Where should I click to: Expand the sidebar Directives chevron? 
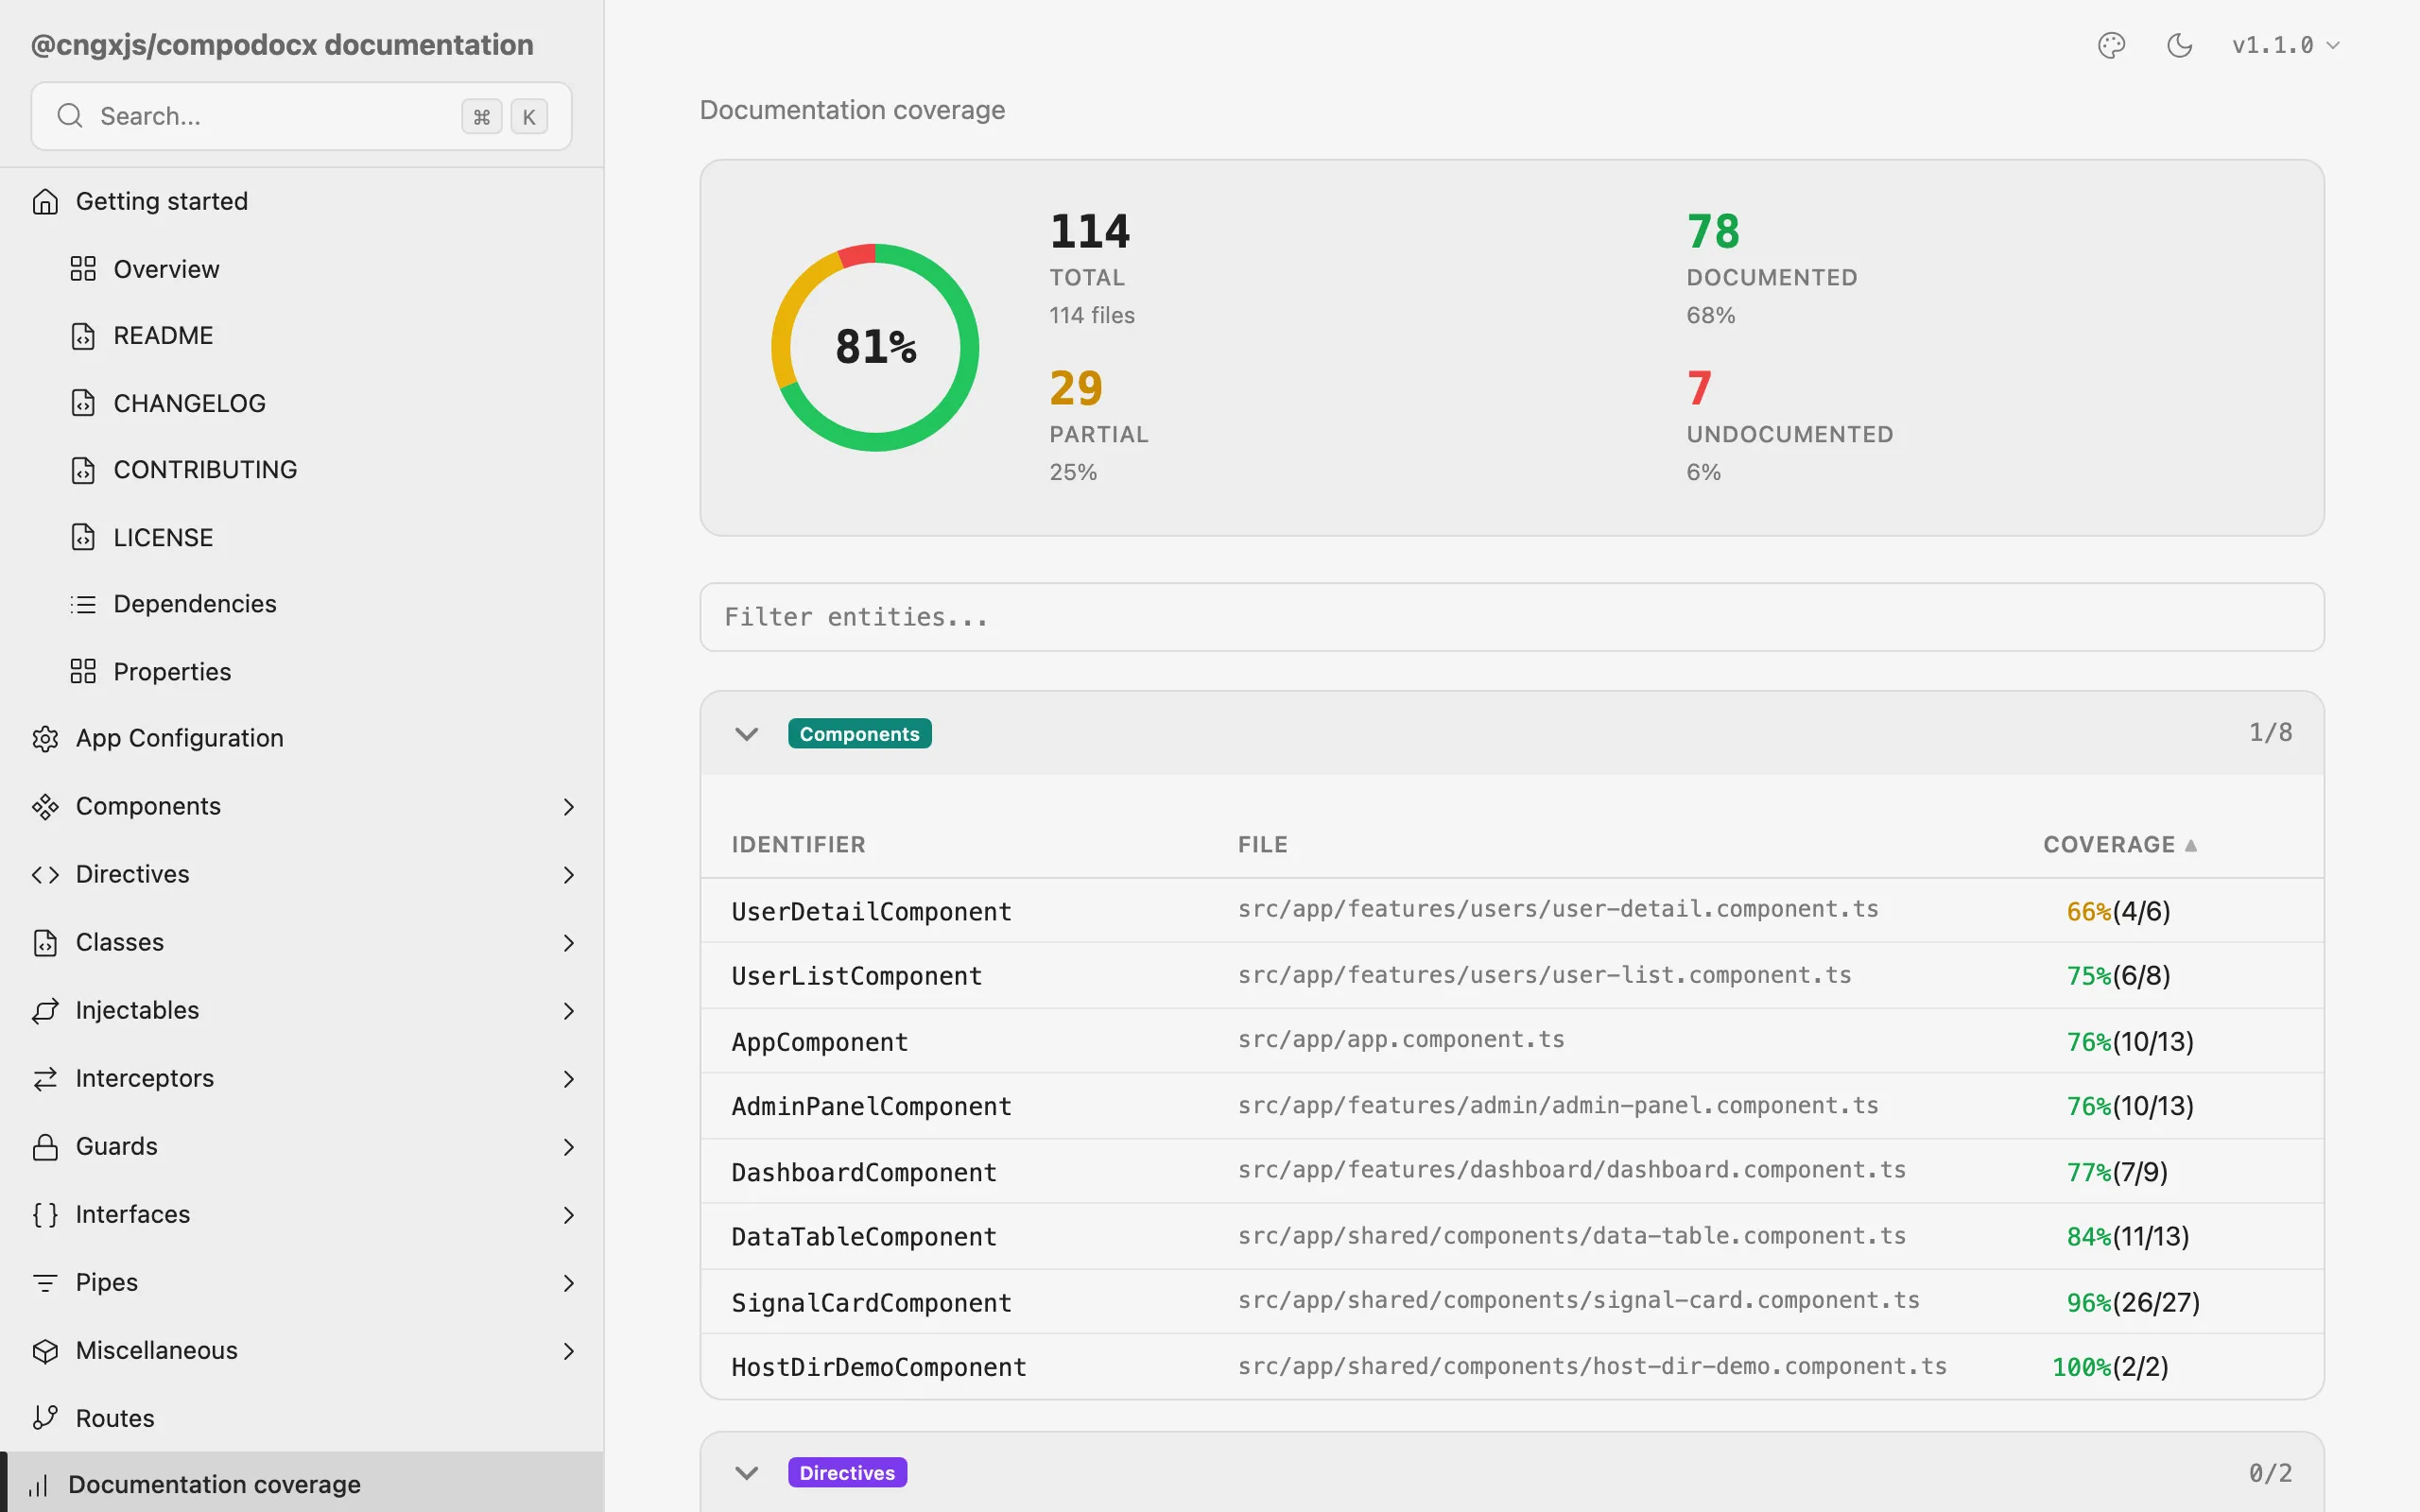568,875
